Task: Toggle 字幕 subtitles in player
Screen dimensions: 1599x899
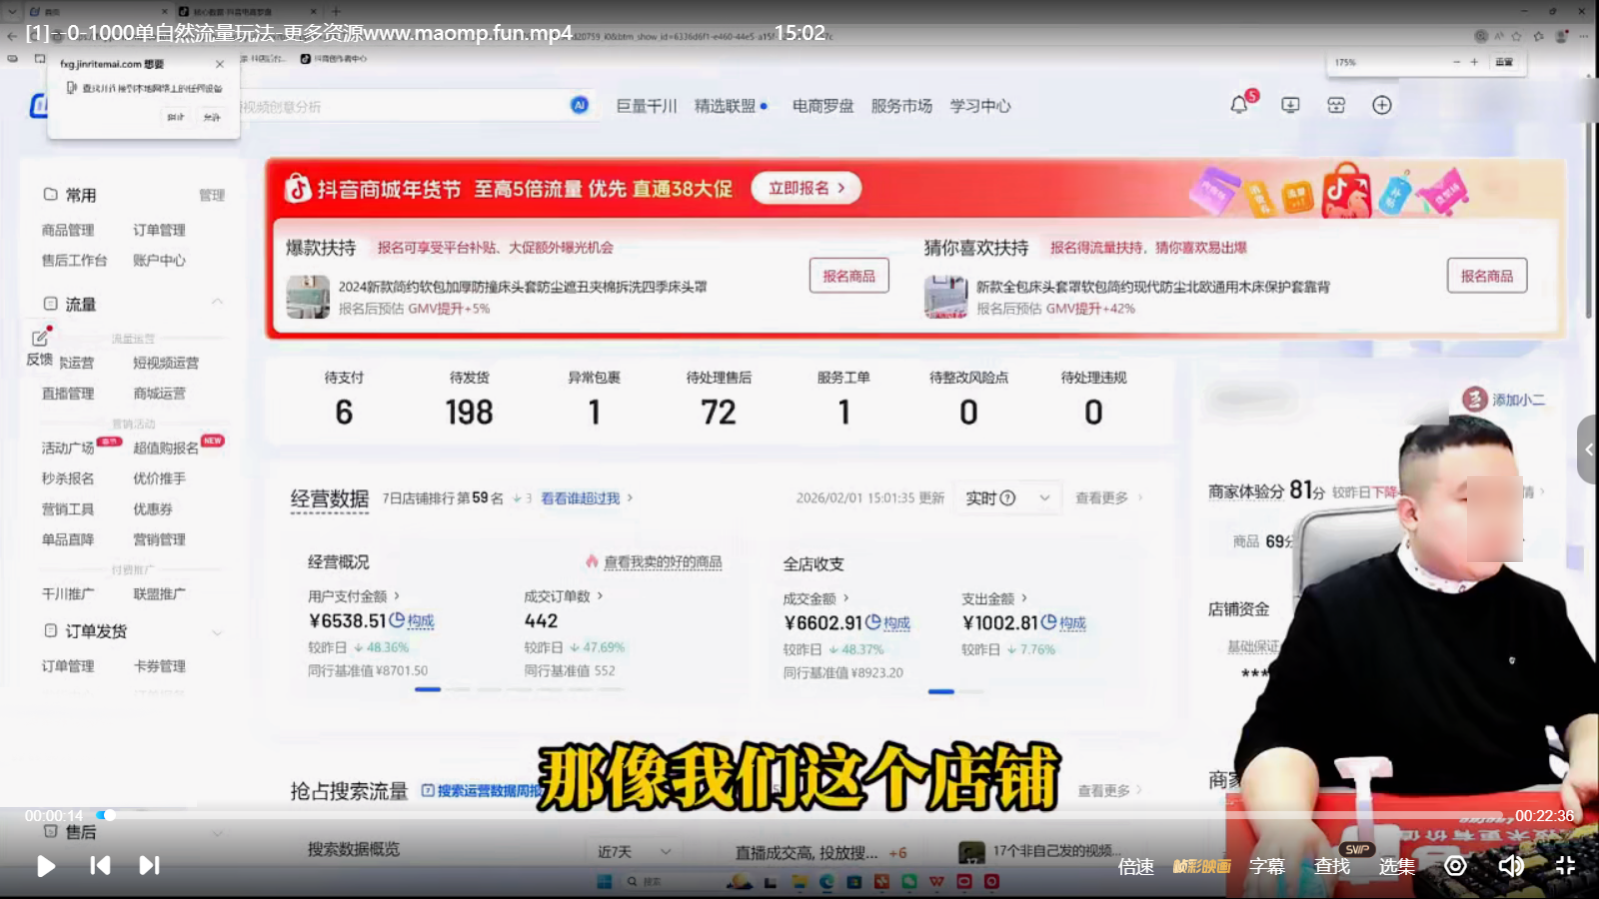Action: click(x=1266, y=867)
